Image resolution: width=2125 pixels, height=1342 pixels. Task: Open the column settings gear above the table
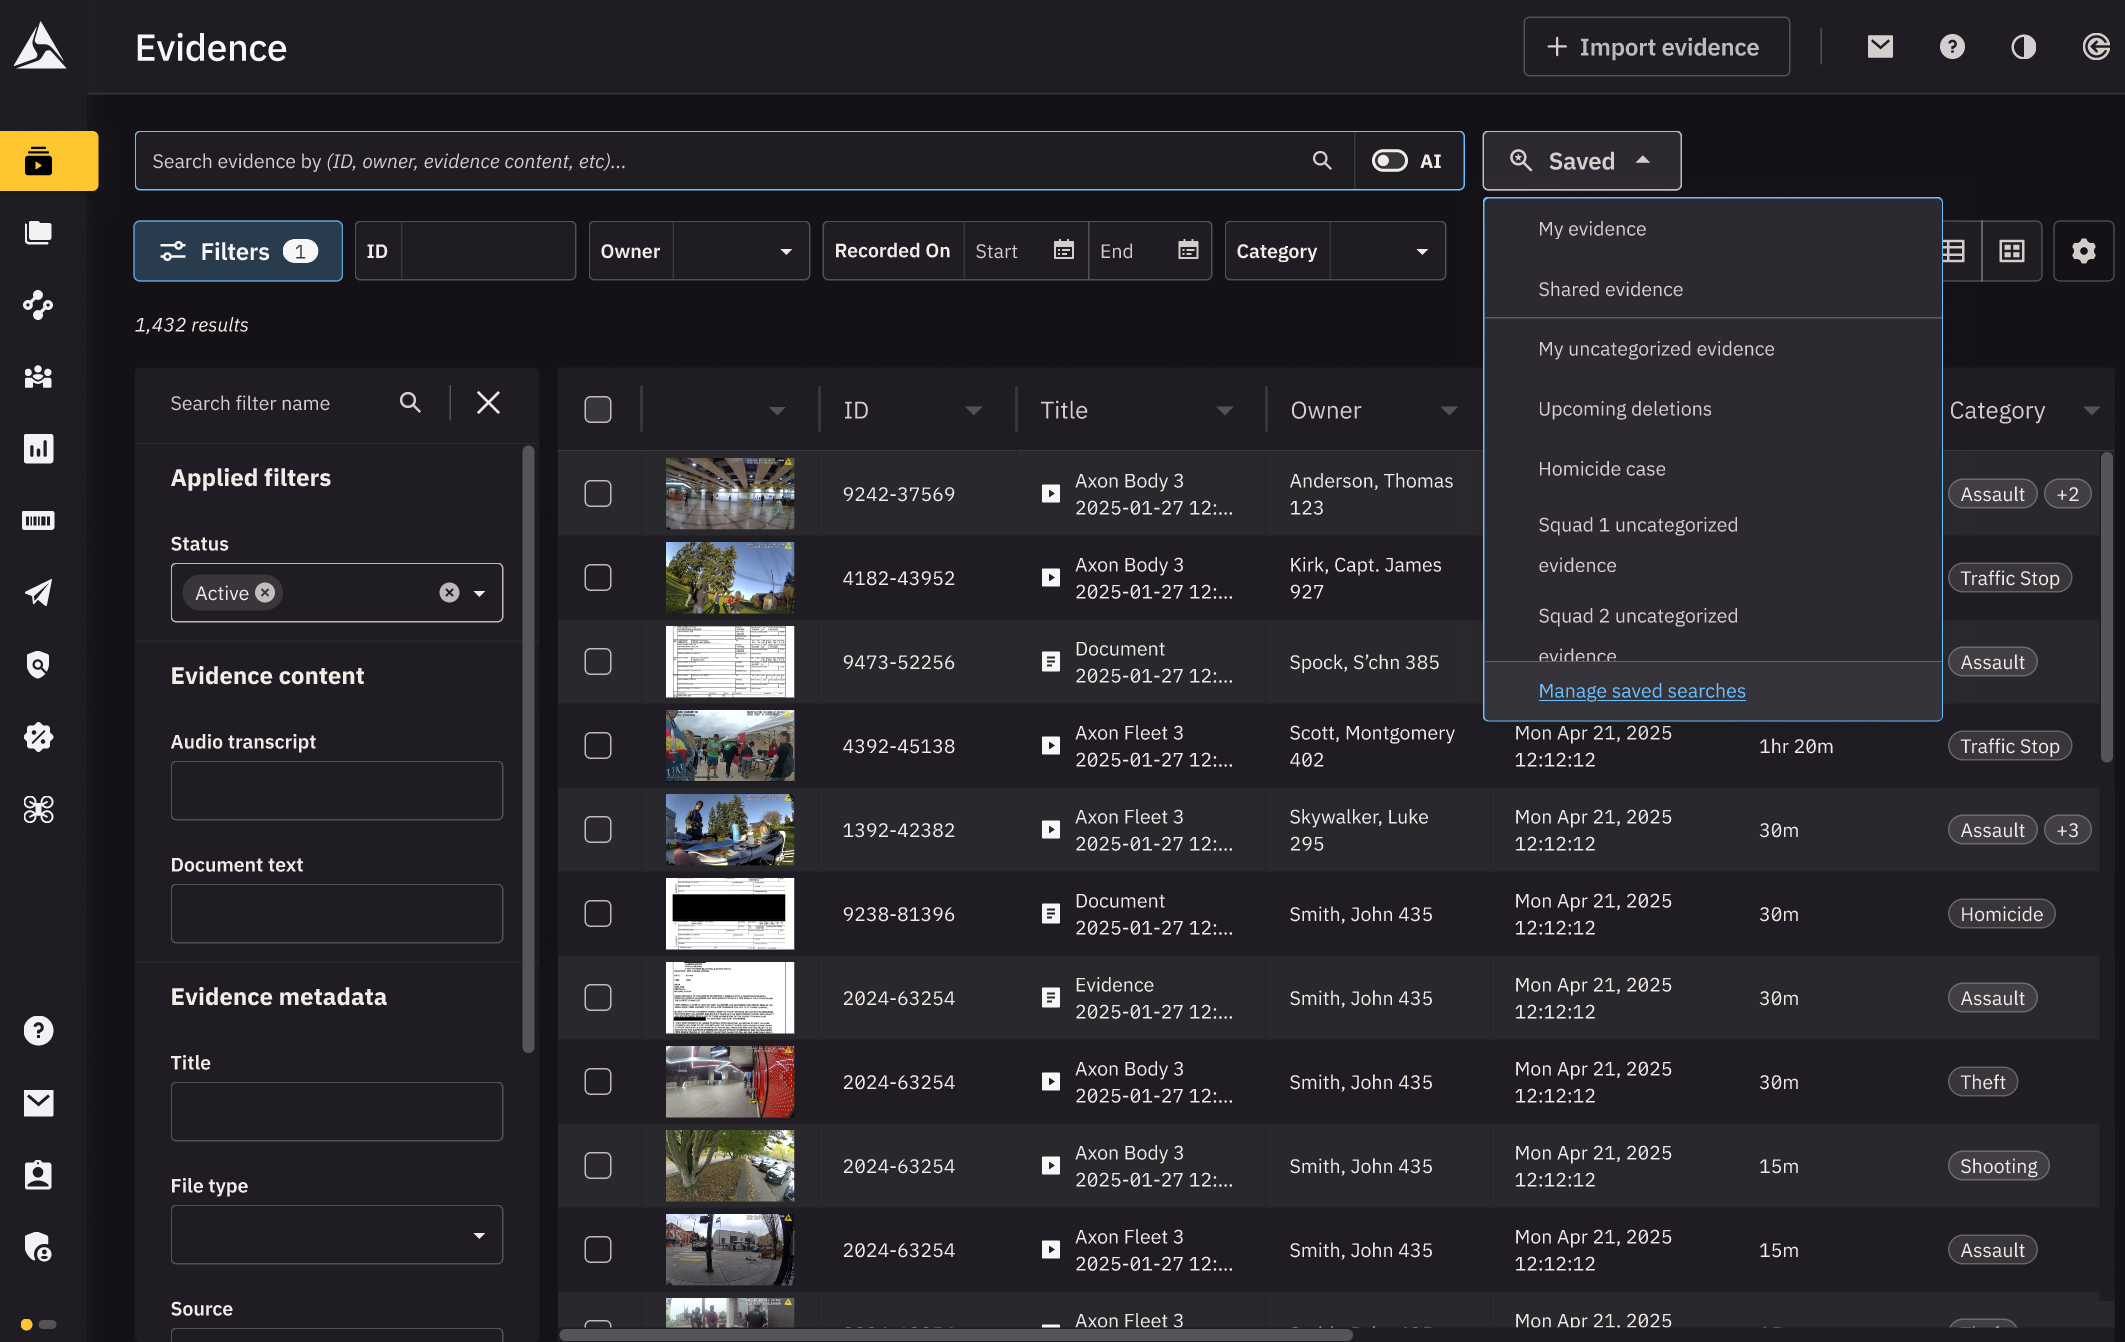pos(2083,250)
